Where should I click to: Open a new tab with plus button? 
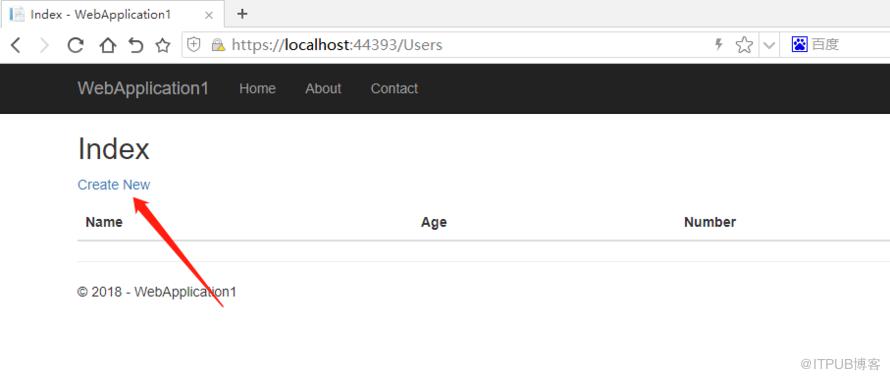[x=242, y=14]
